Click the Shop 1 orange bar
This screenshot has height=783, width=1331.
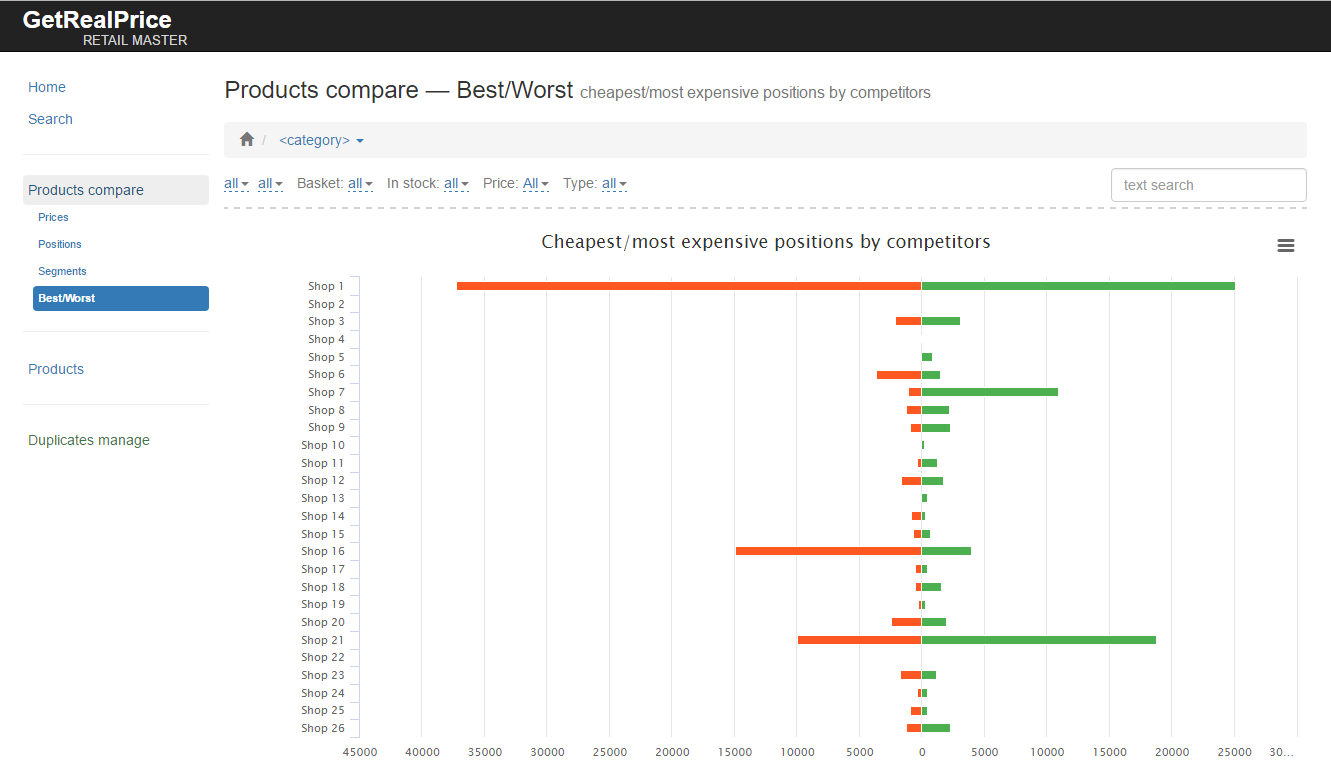click(x=689, y=286)
